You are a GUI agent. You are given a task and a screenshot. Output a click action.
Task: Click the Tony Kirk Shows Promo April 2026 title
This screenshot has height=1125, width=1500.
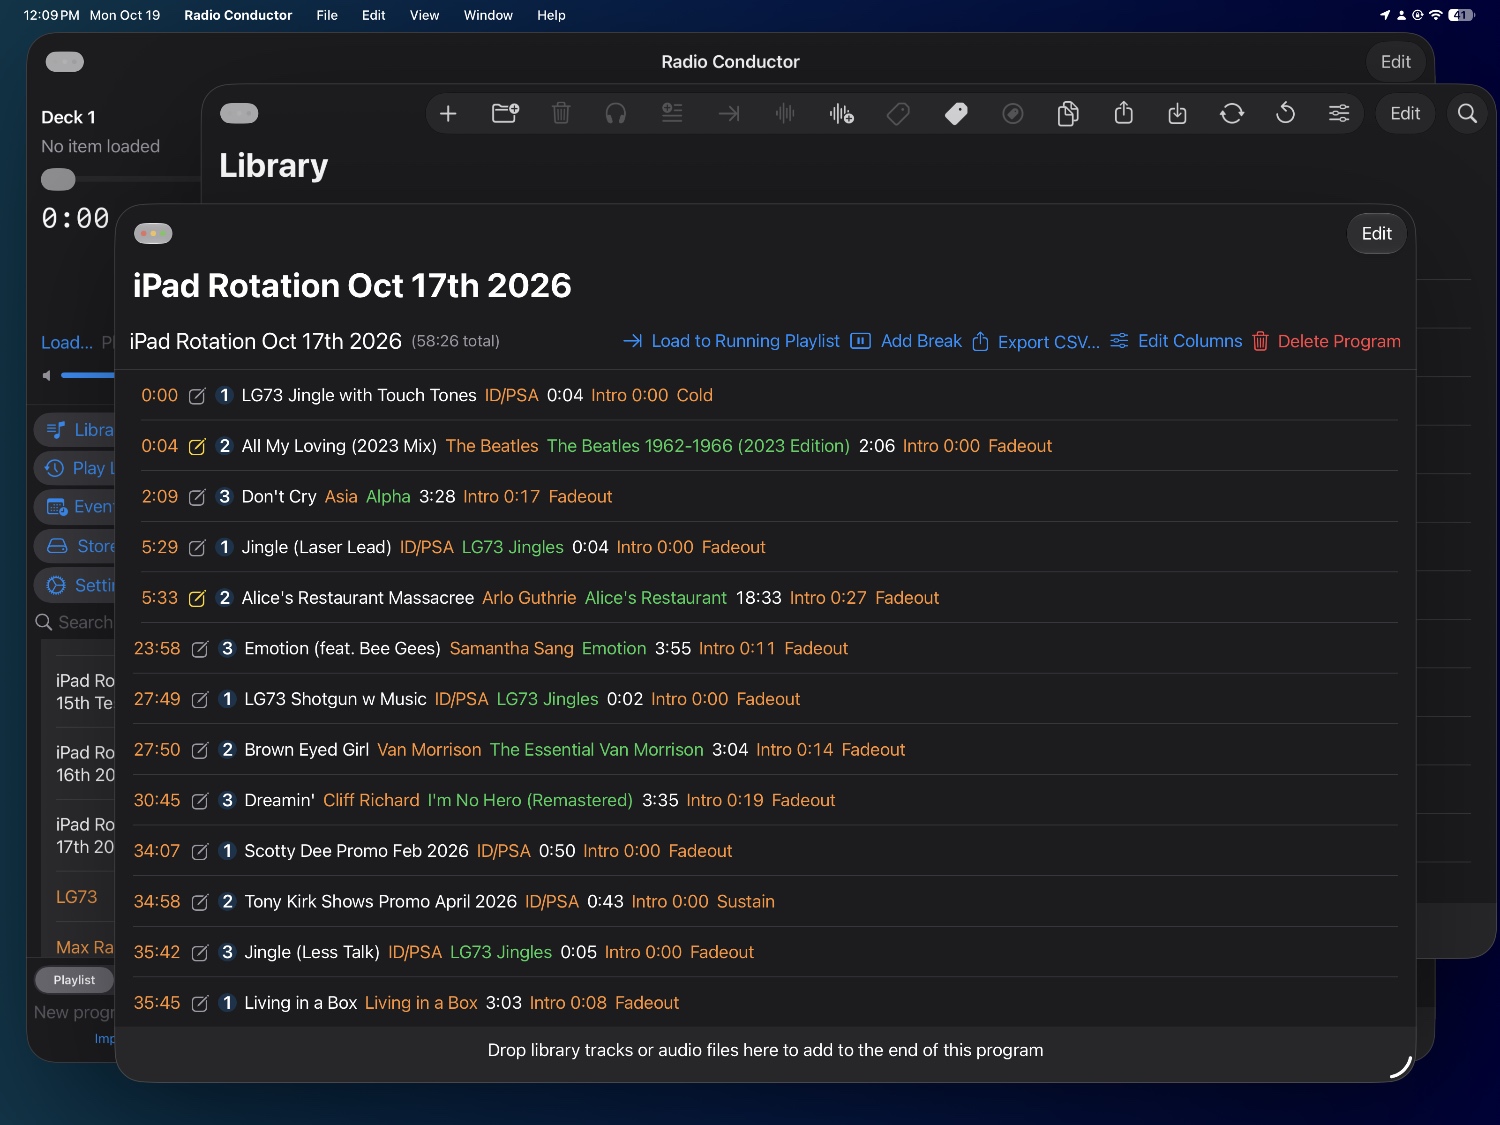[380, 902]
